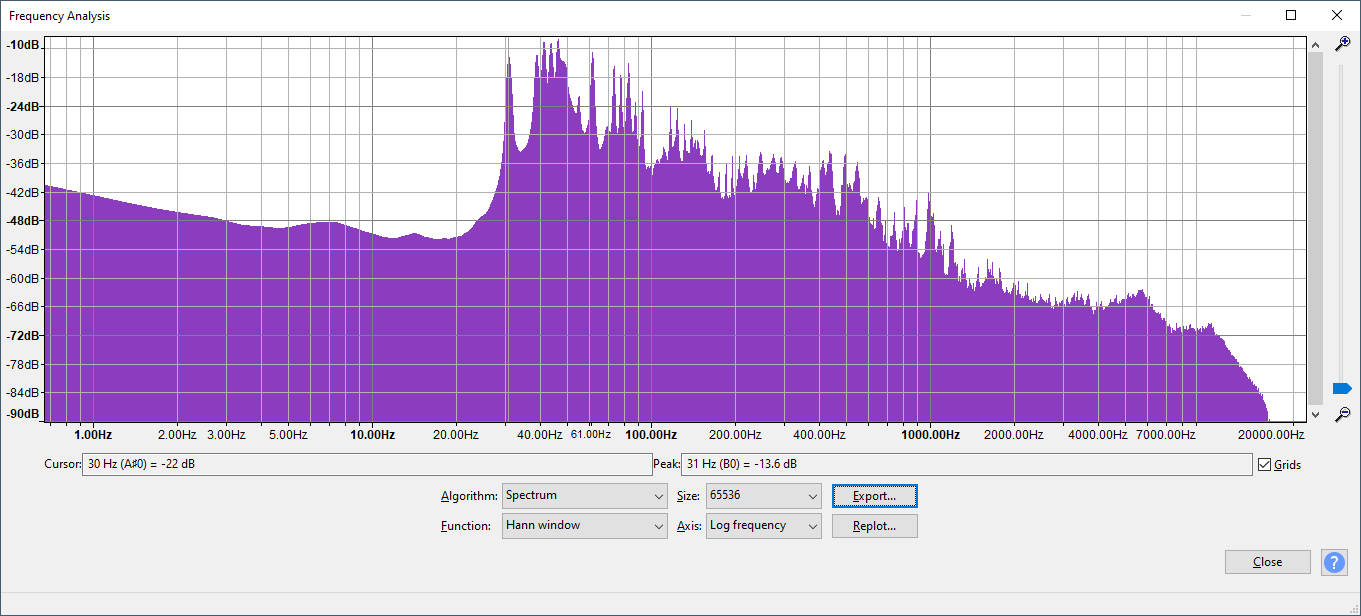Open help with the question mark icon
This screenshot has width=1361, height=616.
(x=1334, y=562)
